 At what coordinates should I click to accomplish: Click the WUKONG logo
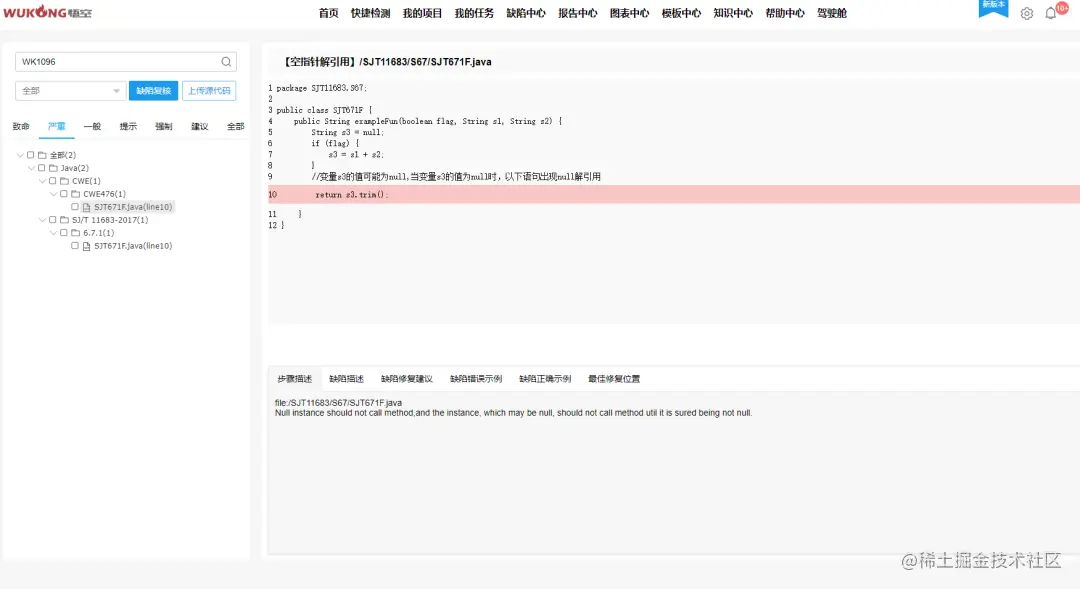(x=48, y=12)
